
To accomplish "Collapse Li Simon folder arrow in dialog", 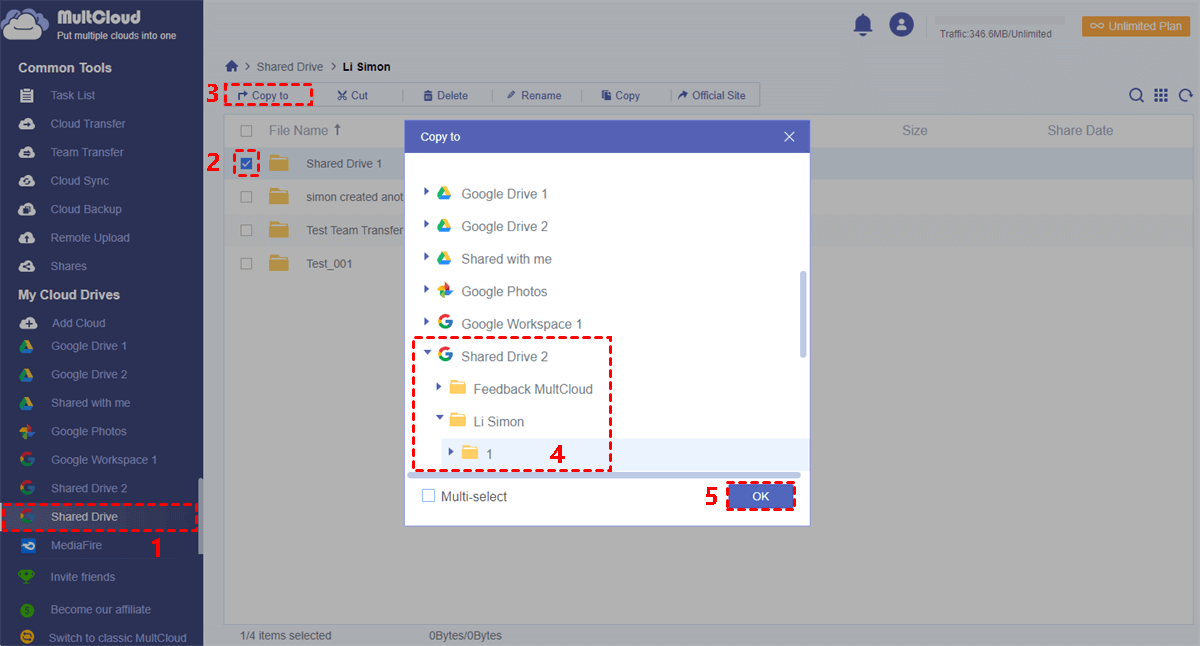I will pyautogui.click(x=440, y=418).
